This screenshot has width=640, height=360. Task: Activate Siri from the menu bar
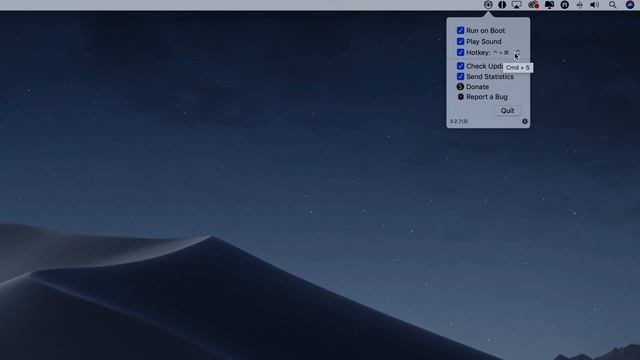coord(630,5)
